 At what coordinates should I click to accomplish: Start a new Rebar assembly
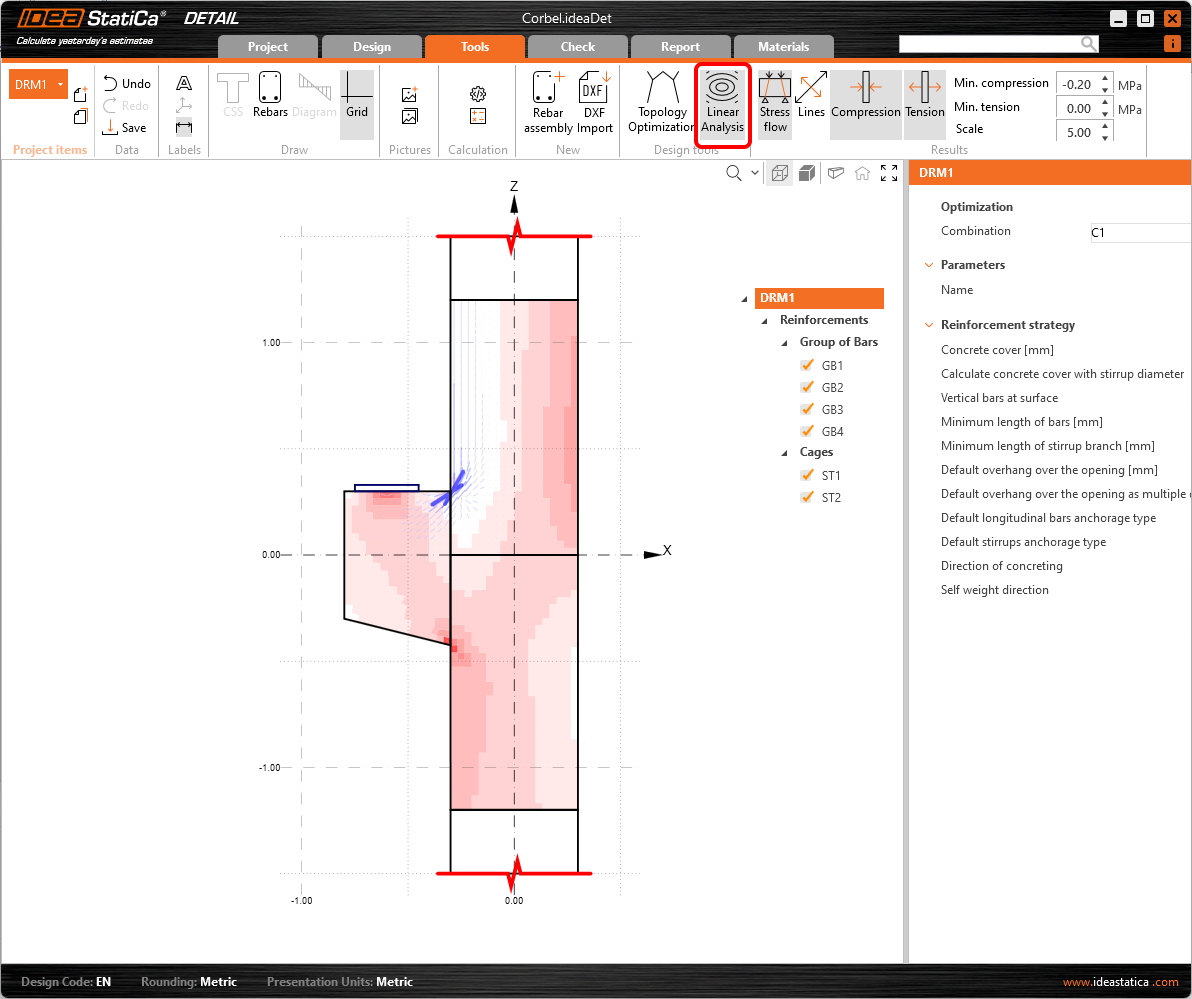click(547, 100)
